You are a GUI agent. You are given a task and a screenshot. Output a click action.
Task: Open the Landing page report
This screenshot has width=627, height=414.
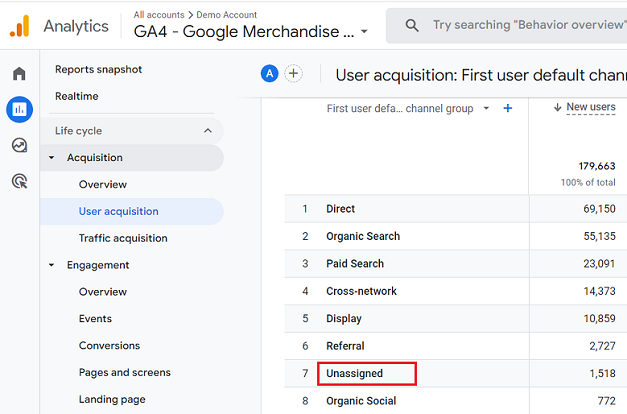[x=112, y=399]
